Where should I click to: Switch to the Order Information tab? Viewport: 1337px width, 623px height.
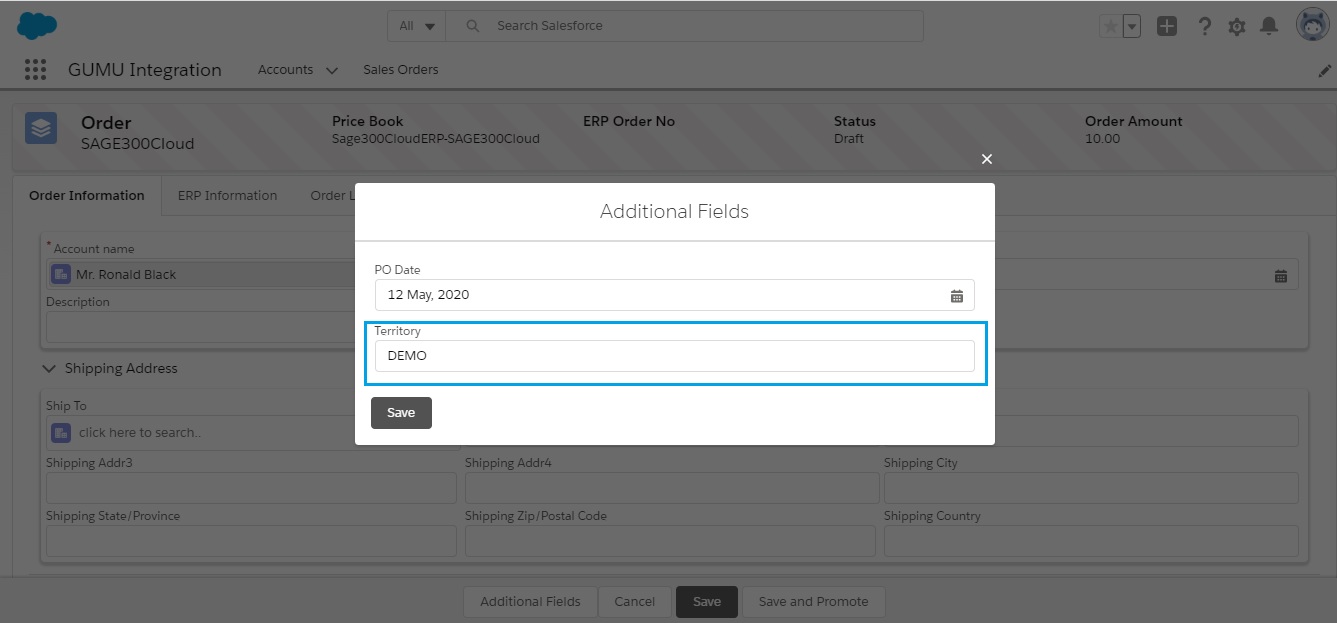click(x=87, y=195)
